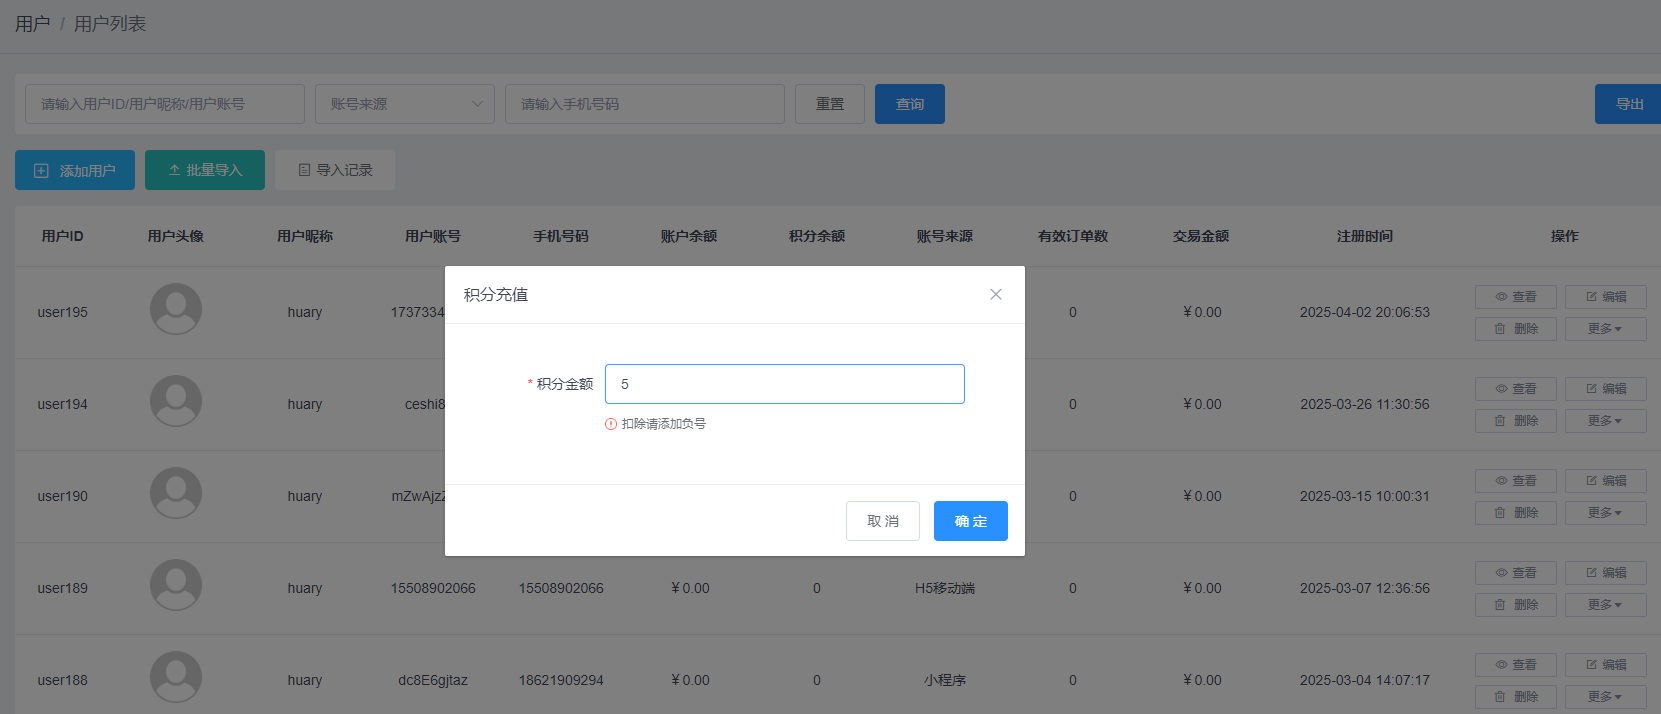Screen dimensions: 1661x714
Task: Click the phone number search field
Action: tap(644, 104)
